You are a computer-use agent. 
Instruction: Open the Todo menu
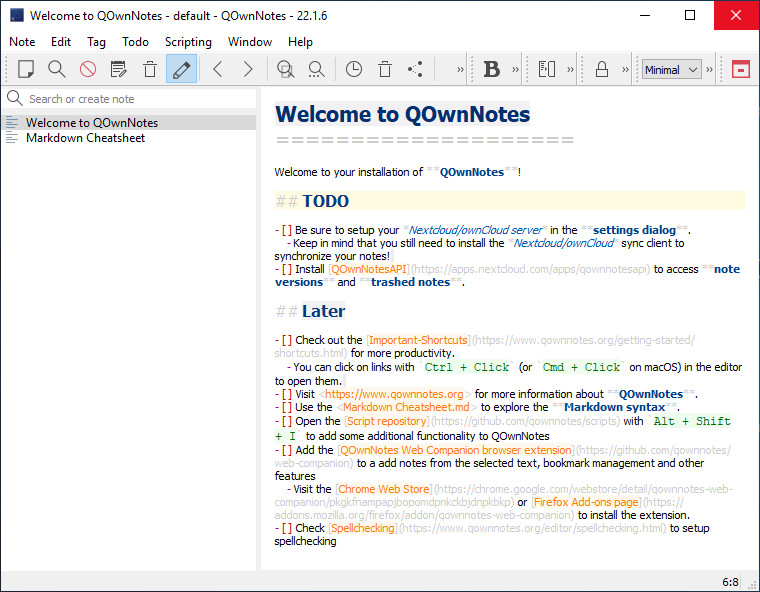tap(135, 42)
